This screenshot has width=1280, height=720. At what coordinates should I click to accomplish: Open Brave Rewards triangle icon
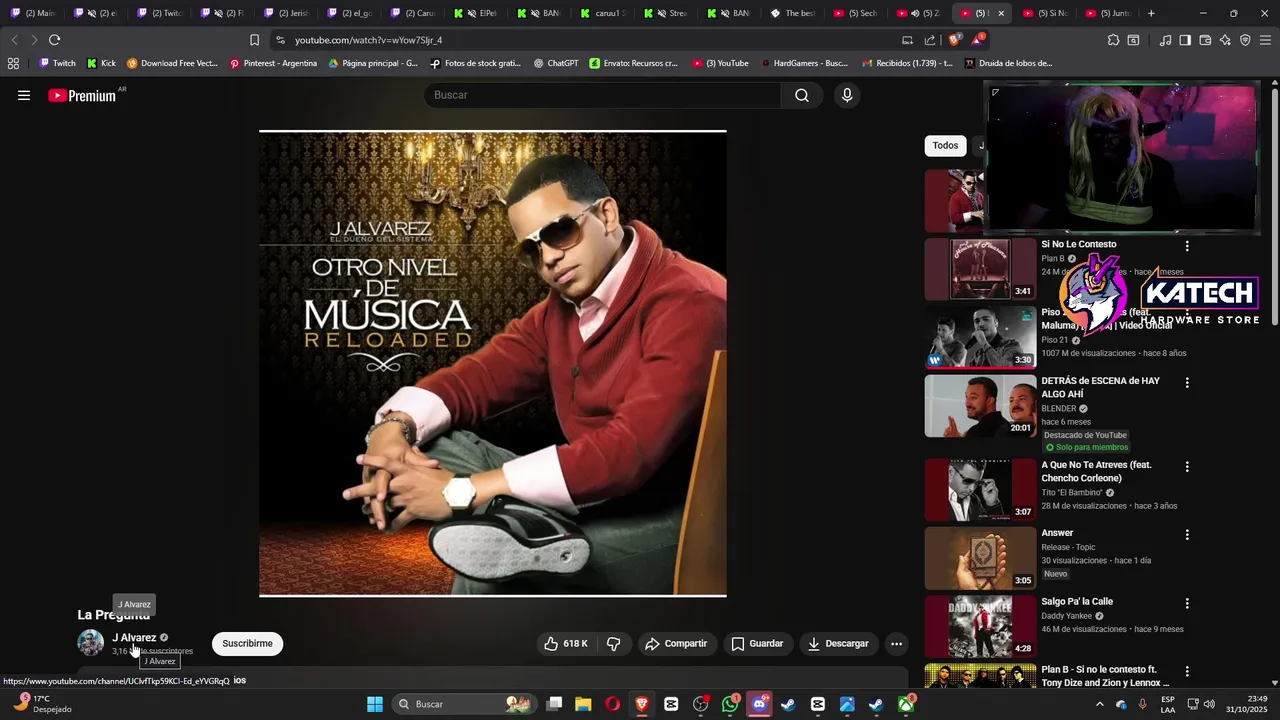pyautogui.click(x=977, y=40)
